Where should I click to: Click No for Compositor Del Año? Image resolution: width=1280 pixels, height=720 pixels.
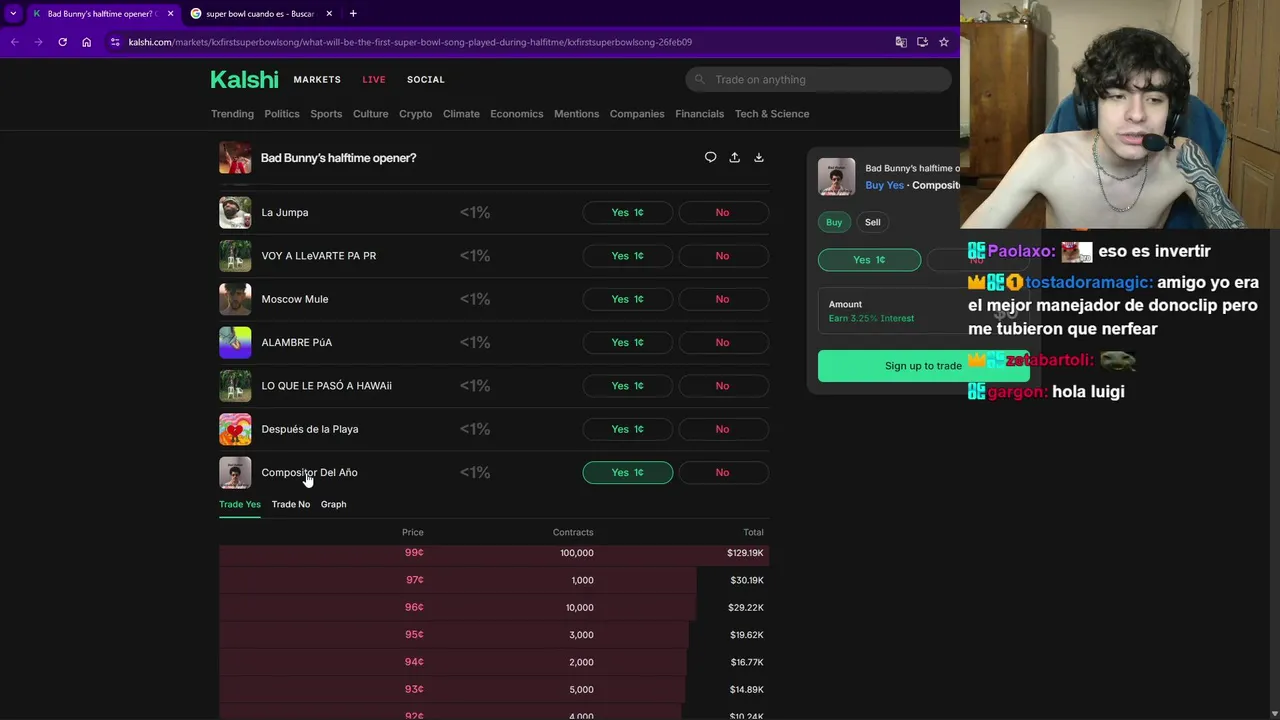click(723, 472)
